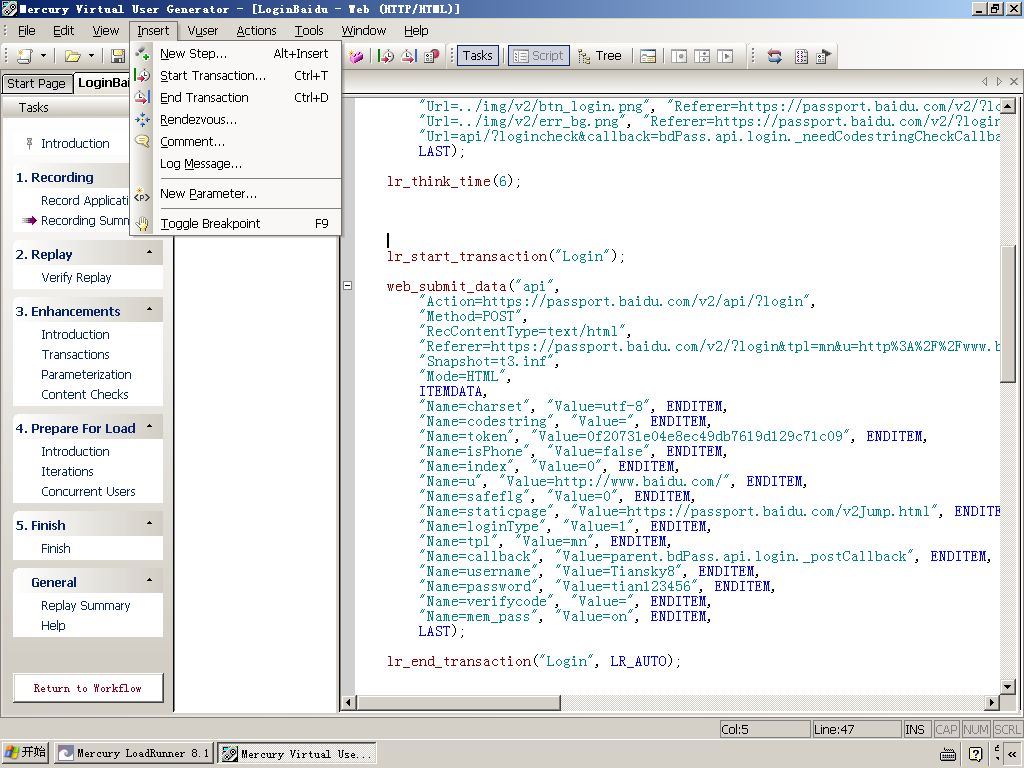Open the Replay Summary link
This screenshot has height=768, width=1024.
tap(86, 606)
